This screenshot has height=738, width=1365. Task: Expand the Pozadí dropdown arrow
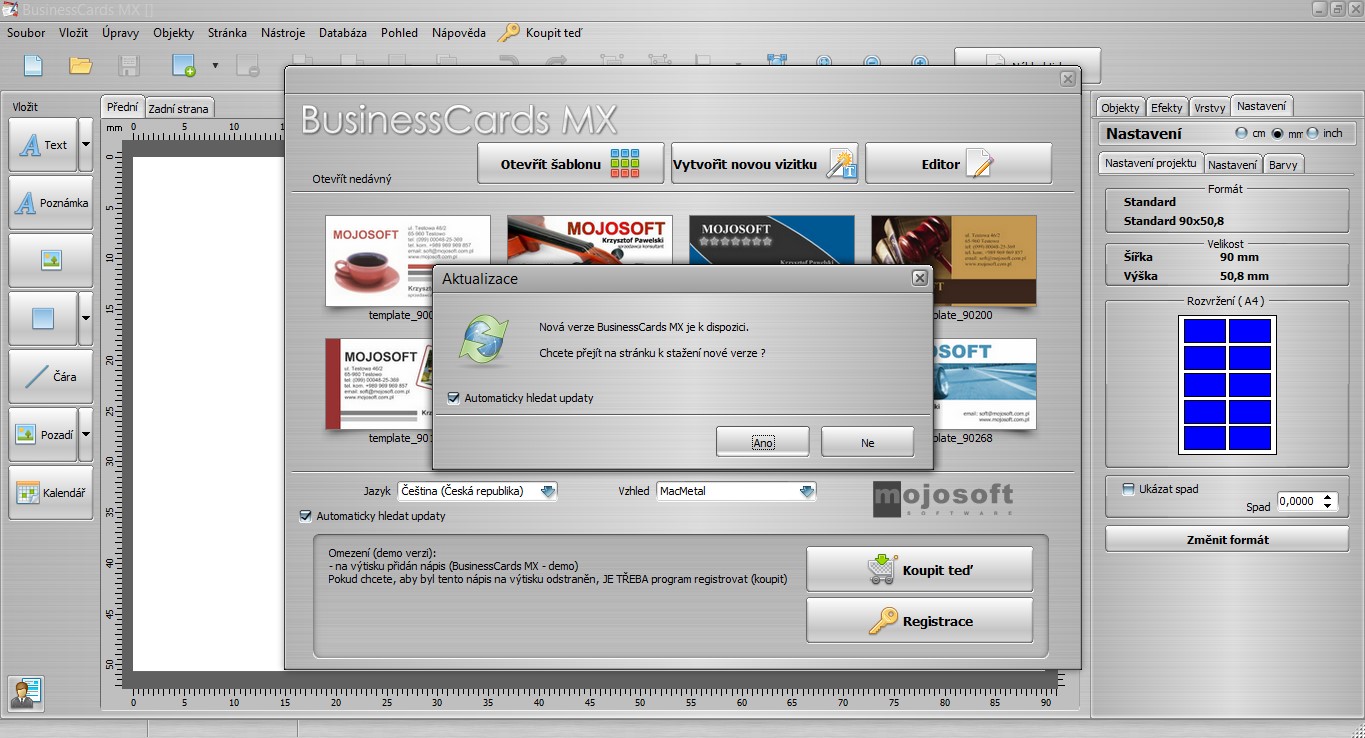[86, 435]
